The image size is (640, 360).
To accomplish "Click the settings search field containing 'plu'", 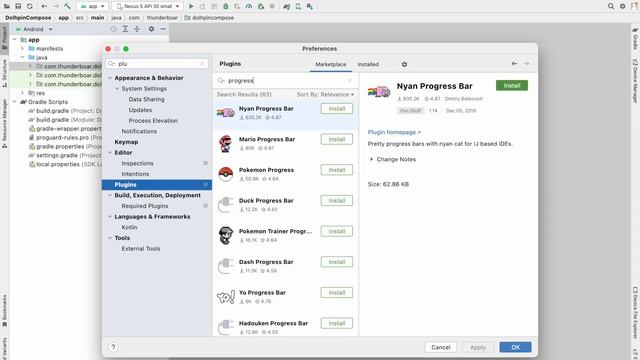I will click(157, 64).
